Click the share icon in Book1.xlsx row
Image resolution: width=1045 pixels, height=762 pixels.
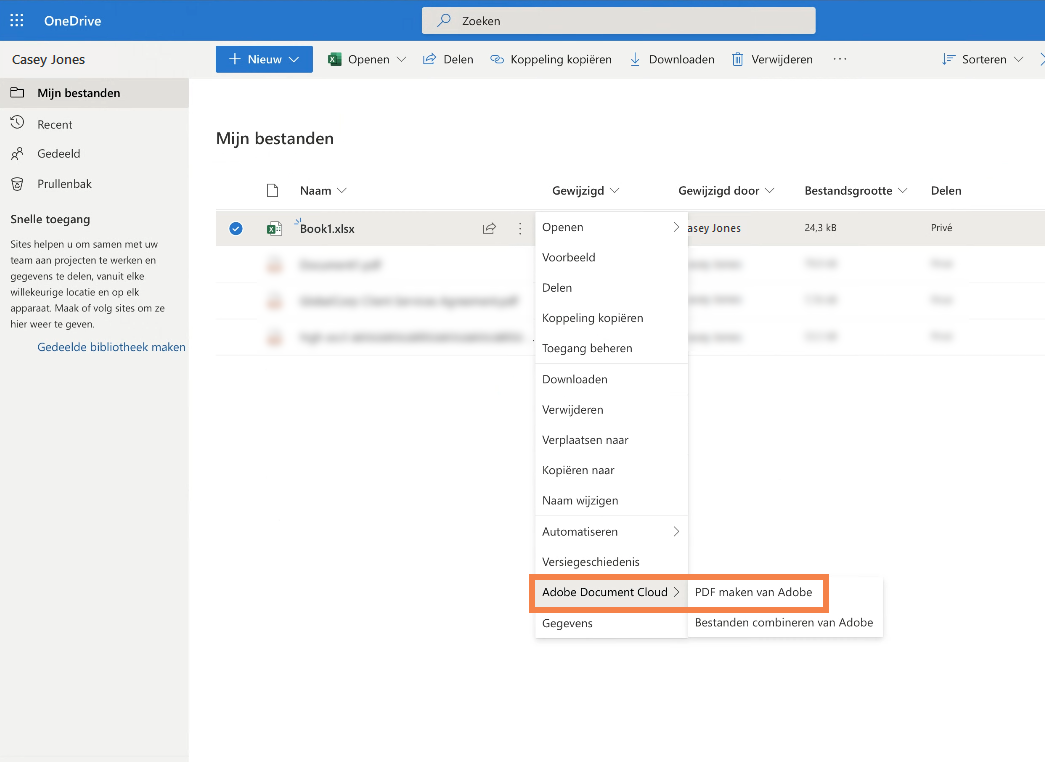(489, 229)
